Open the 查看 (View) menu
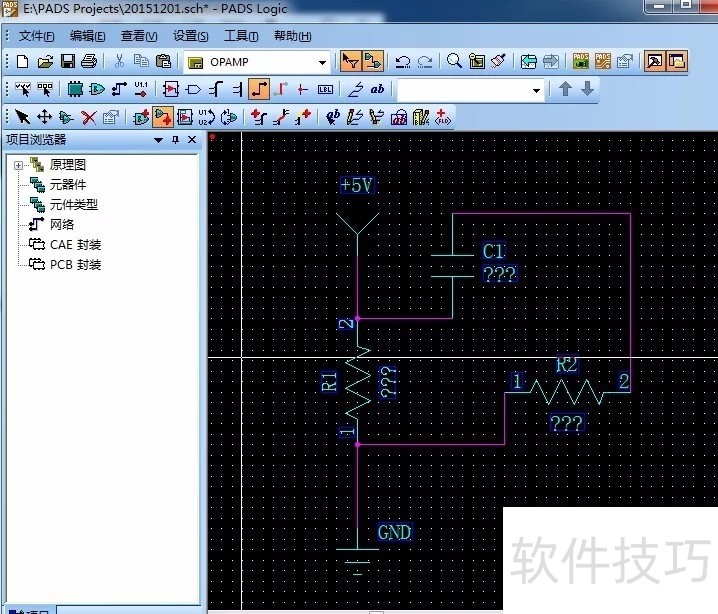Viewport: 718px width, 614px height. 139,36
